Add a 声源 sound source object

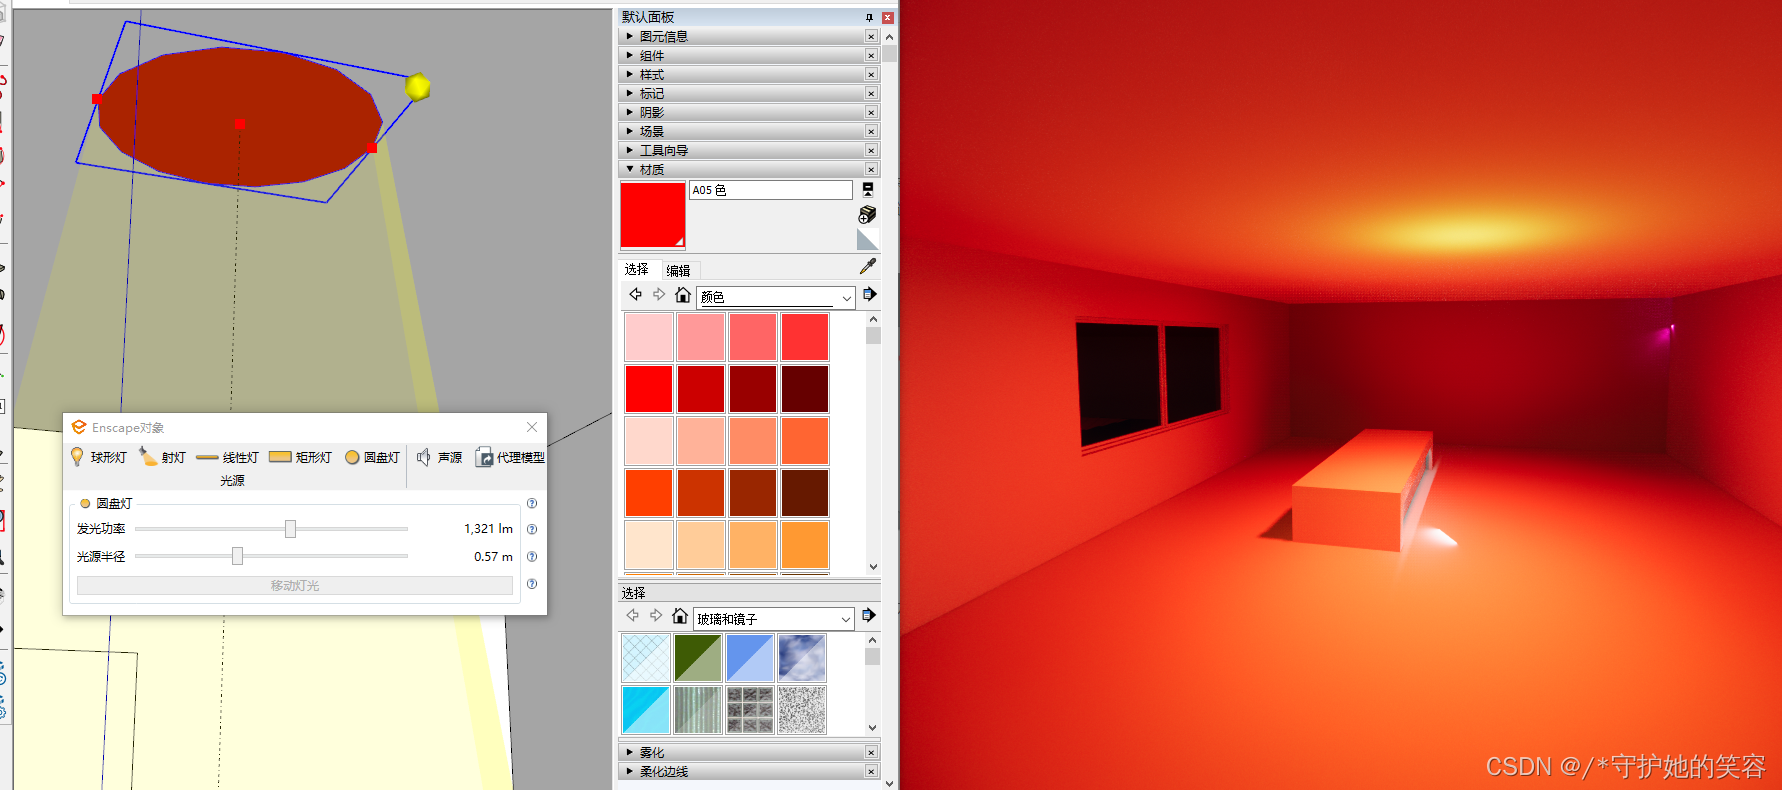439,457
